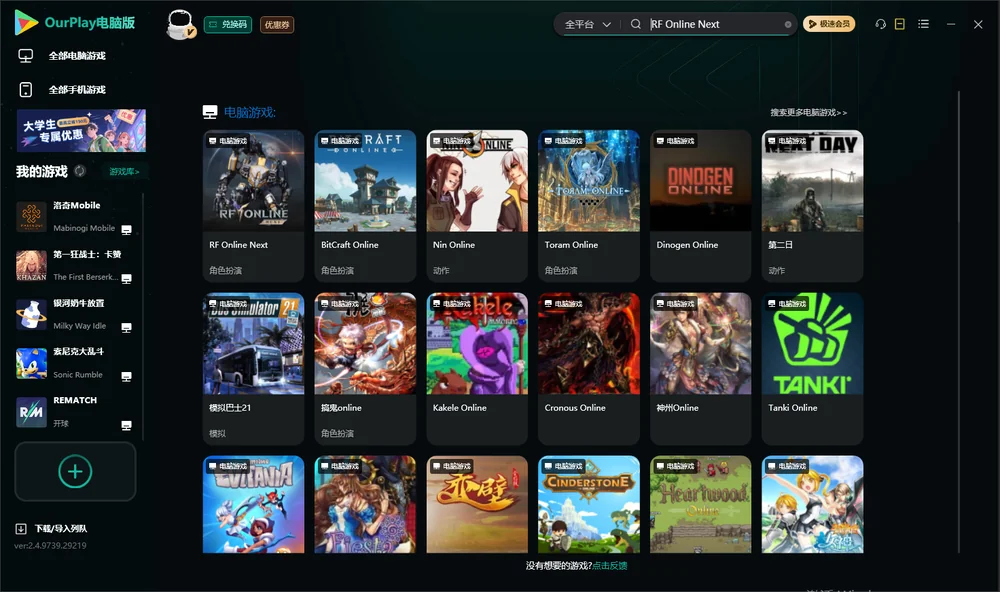Click the phone icon beside 全部手机游戏
Screen dimensions: 1000x592
point(26,90)
